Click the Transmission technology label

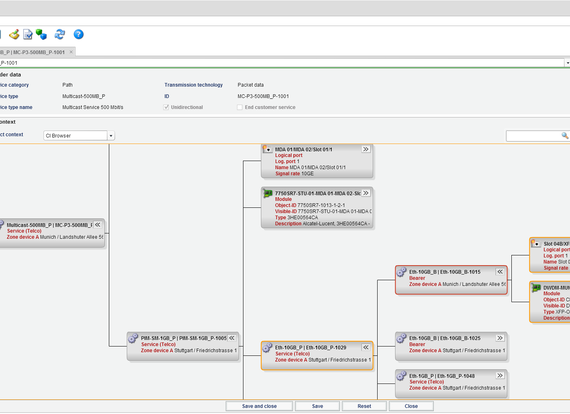[x=193, y=85]
